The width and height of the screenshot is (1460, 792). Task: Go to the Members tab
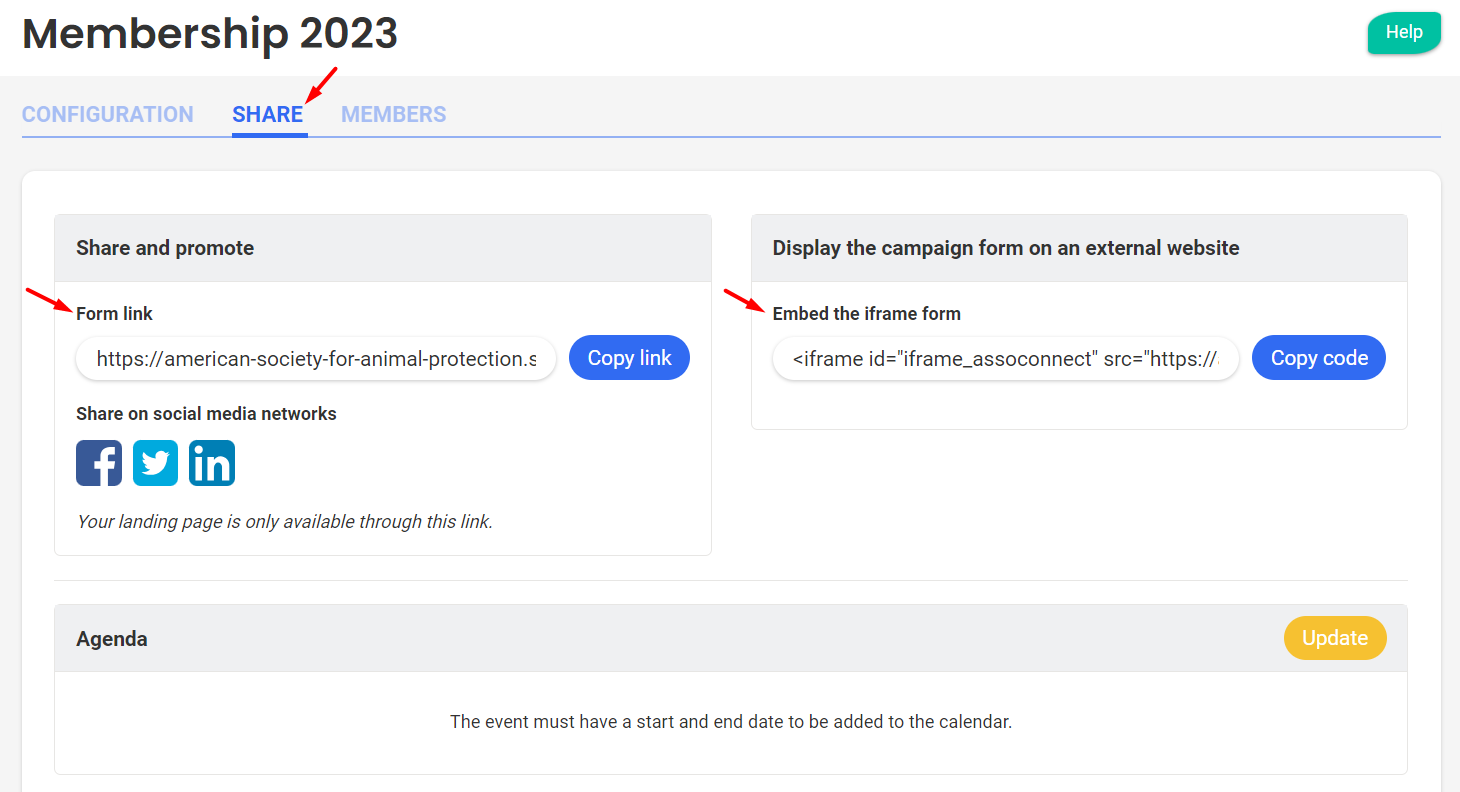pos(394,114)
